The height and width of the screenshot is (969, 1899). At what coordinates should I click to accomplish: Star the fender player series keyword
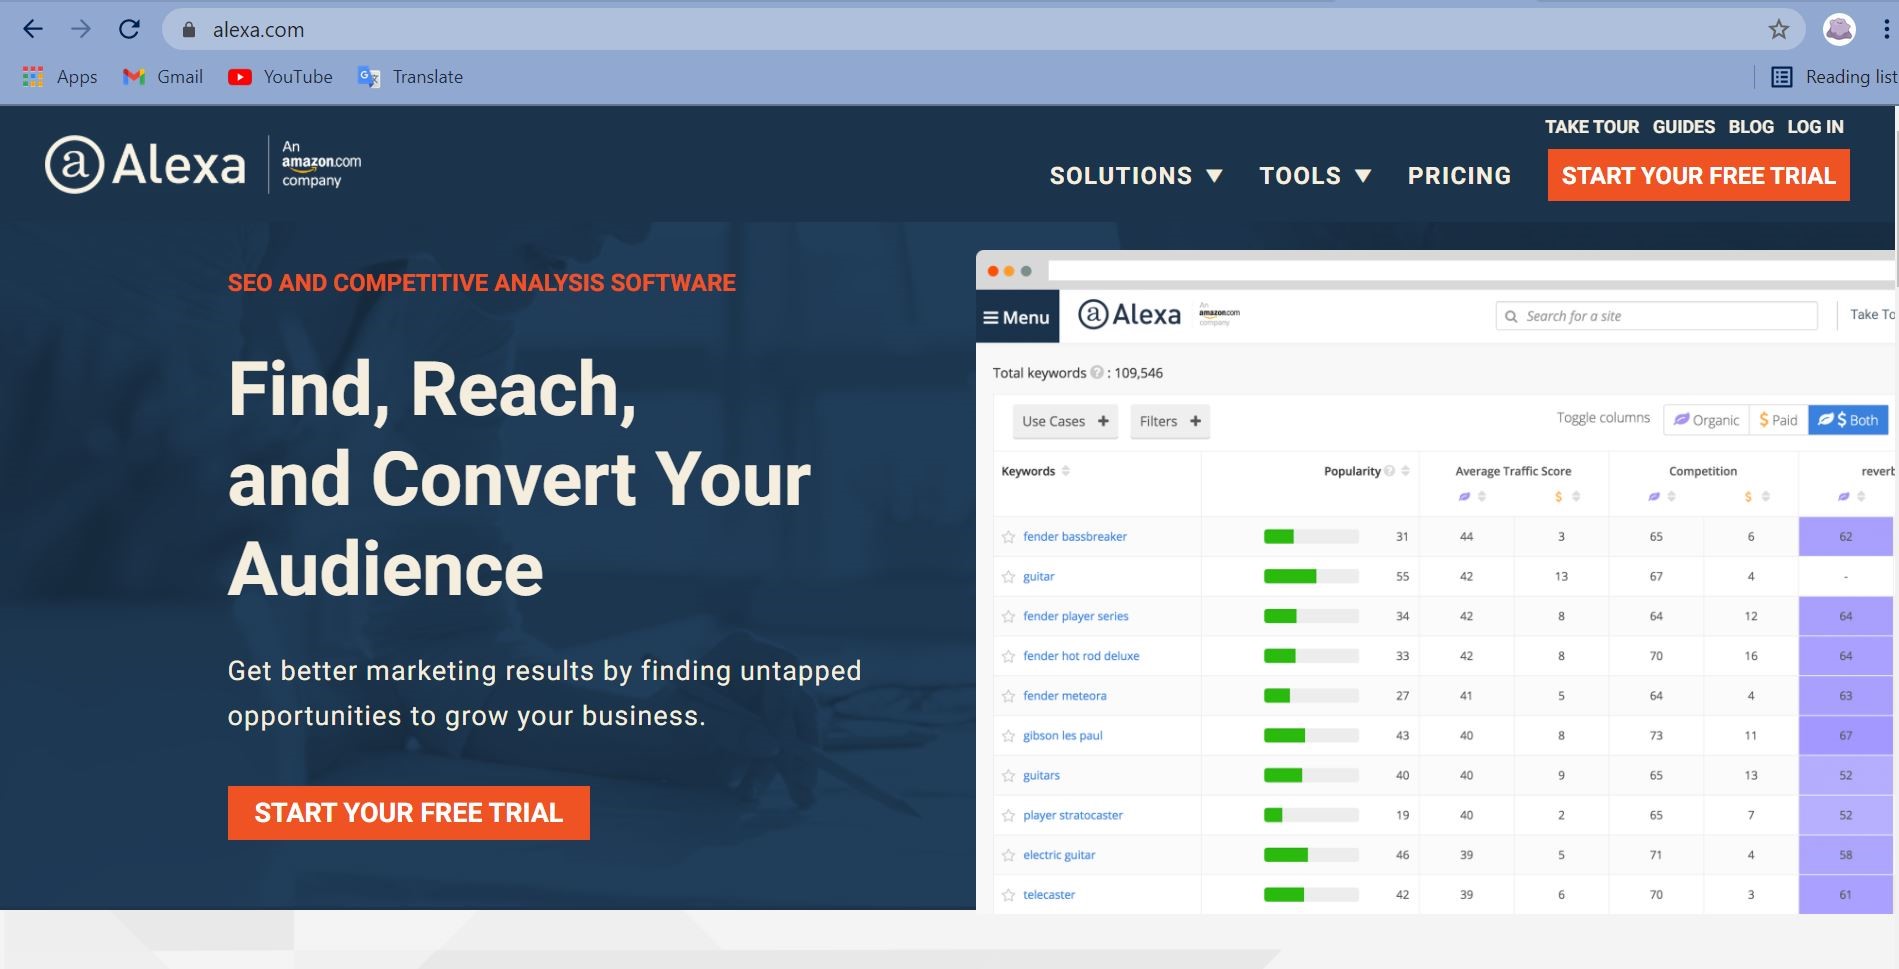pos(1008,617)
